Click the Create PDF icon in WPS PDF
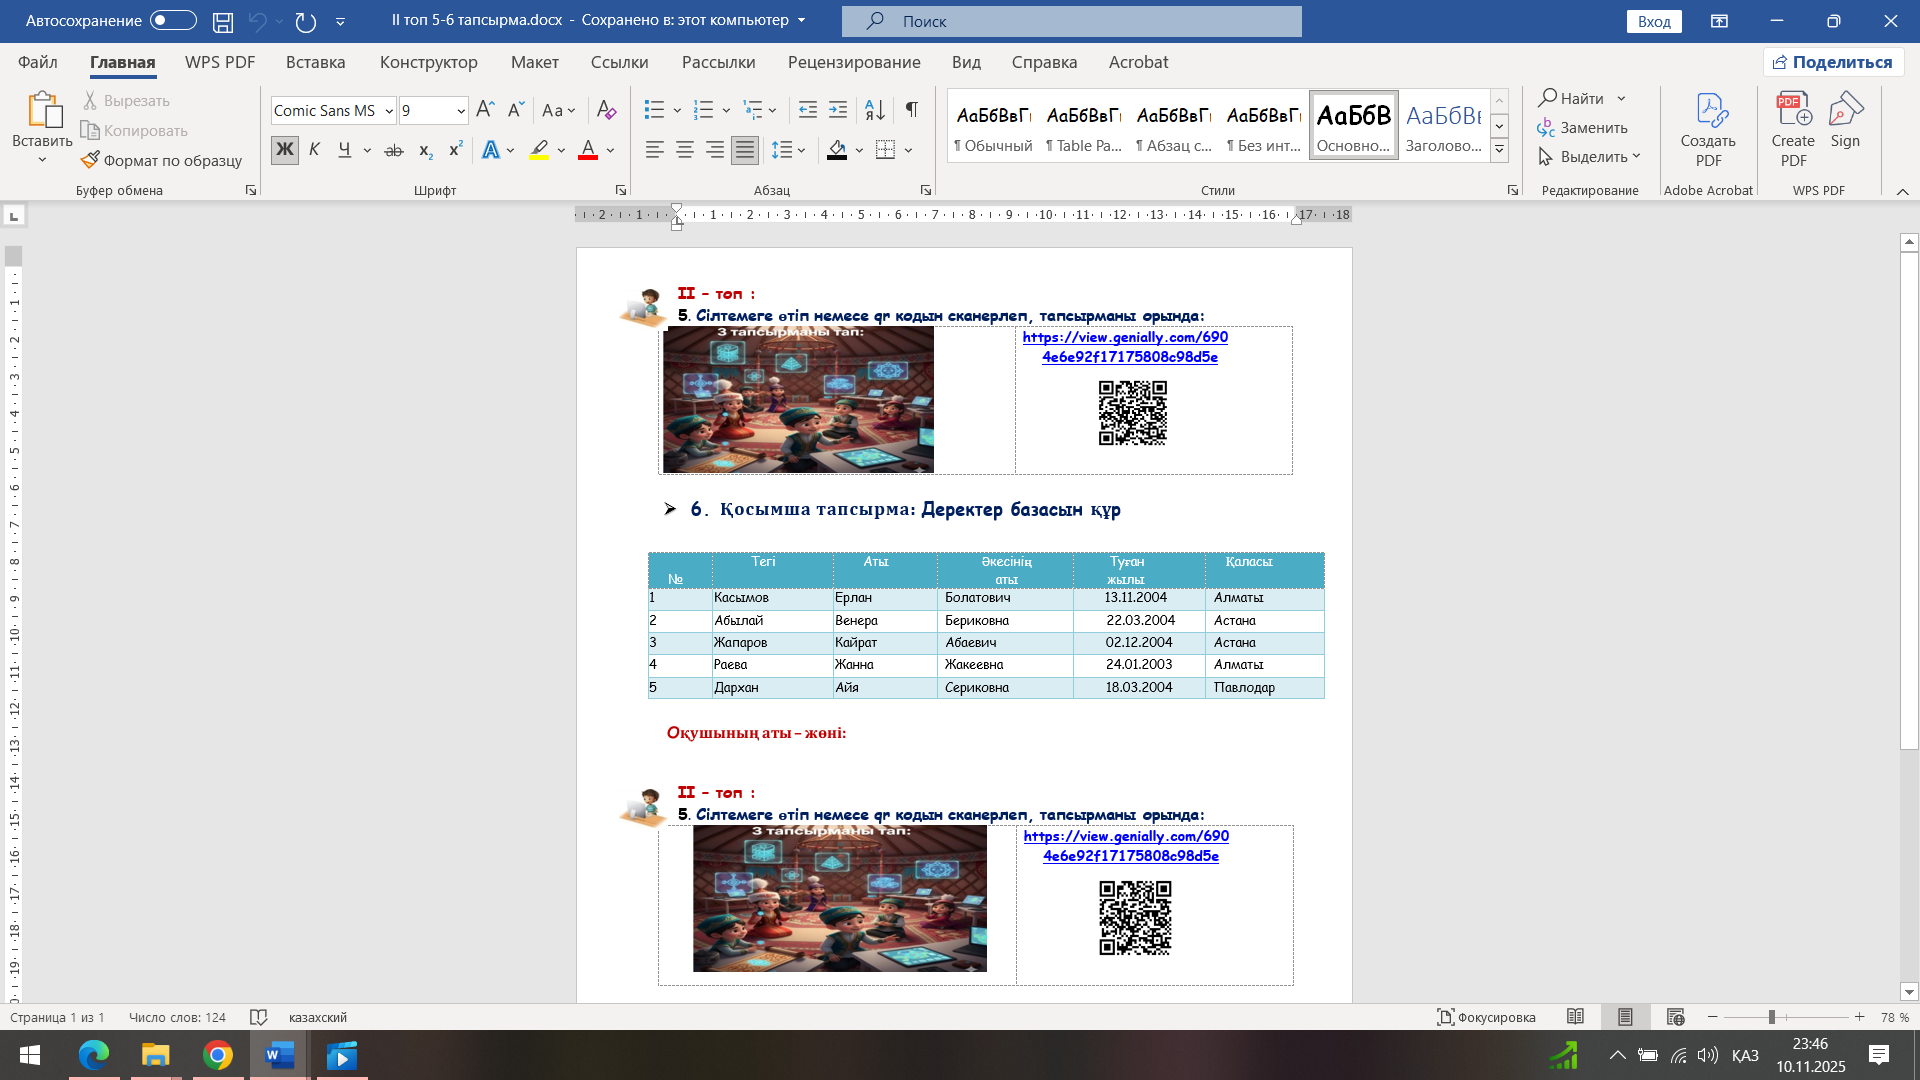The image size is (1920, 1080). 1793,130
